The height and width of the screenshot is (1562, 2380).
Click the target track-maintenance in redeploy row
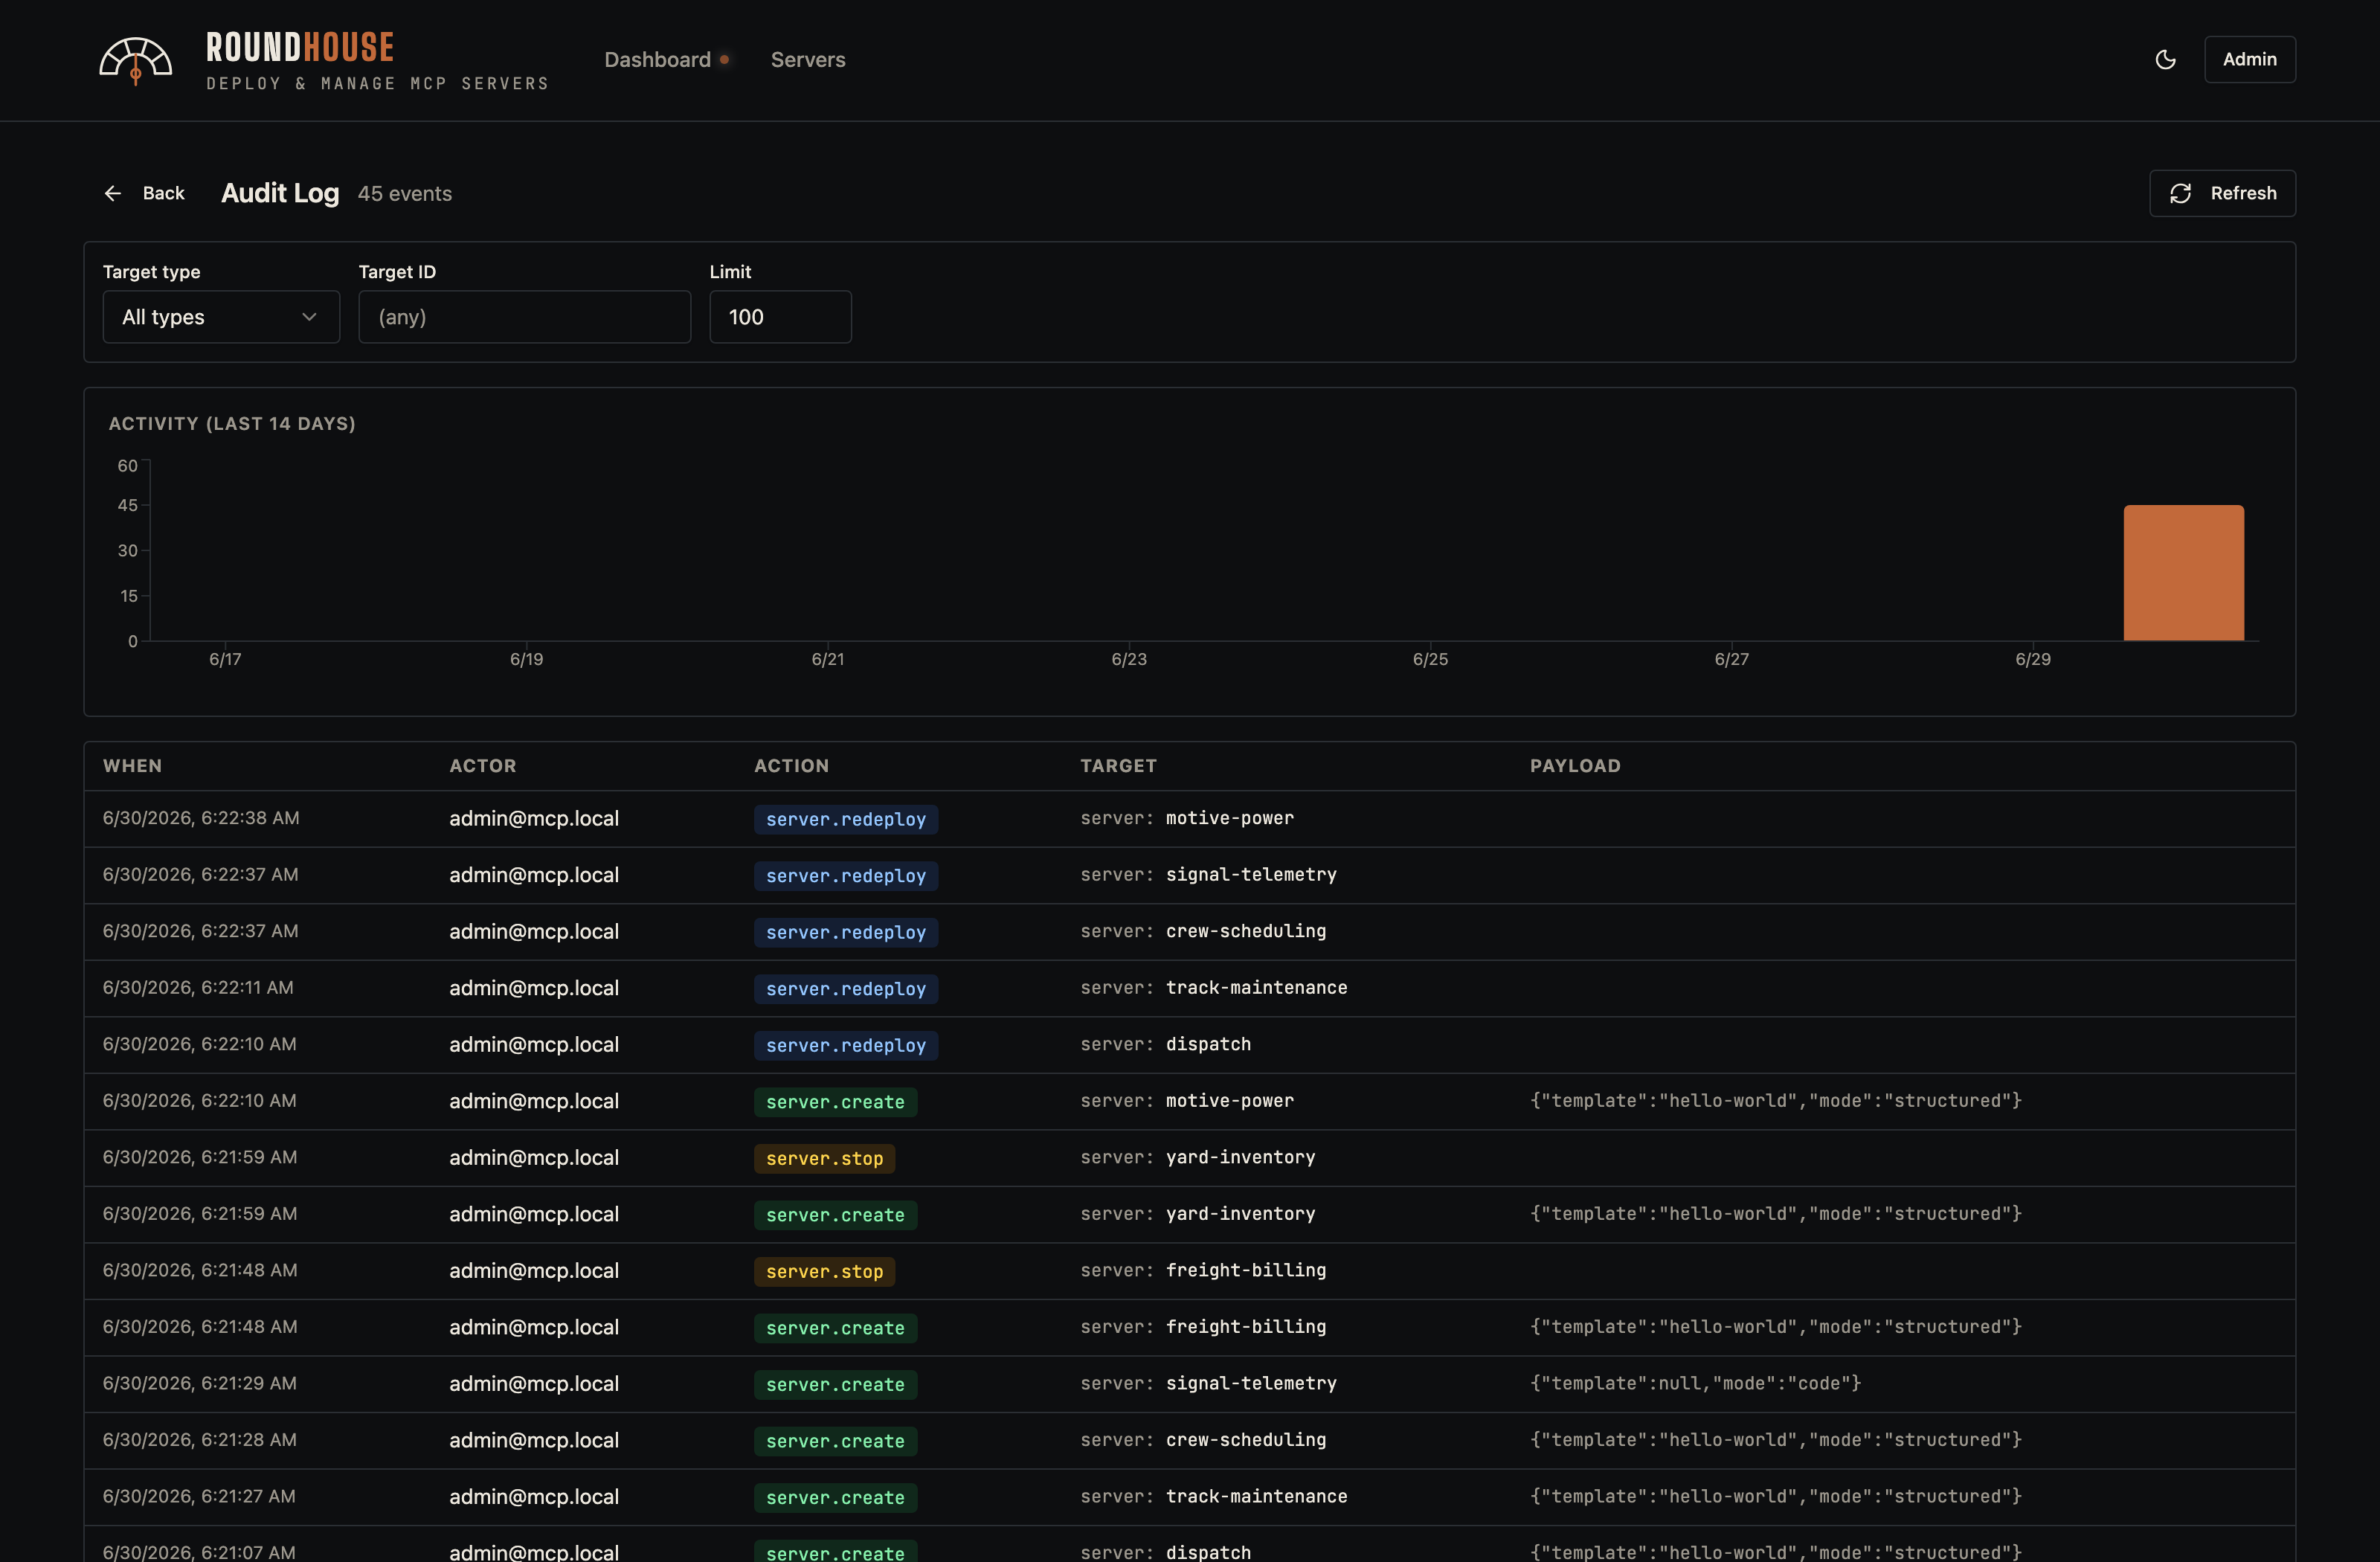(x=1256, y=988)
